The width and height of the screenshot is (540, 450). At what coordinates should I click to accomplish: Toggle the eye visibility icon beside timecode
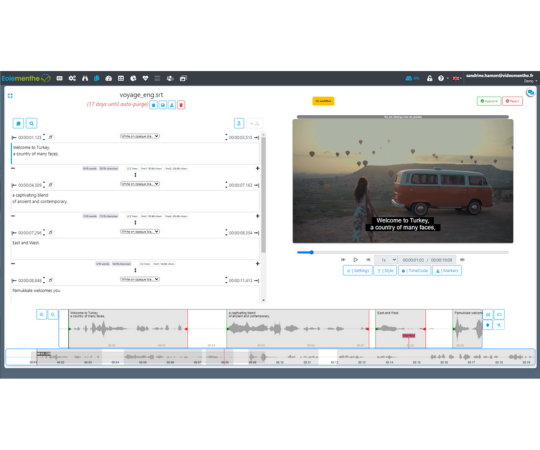point(463,260)
